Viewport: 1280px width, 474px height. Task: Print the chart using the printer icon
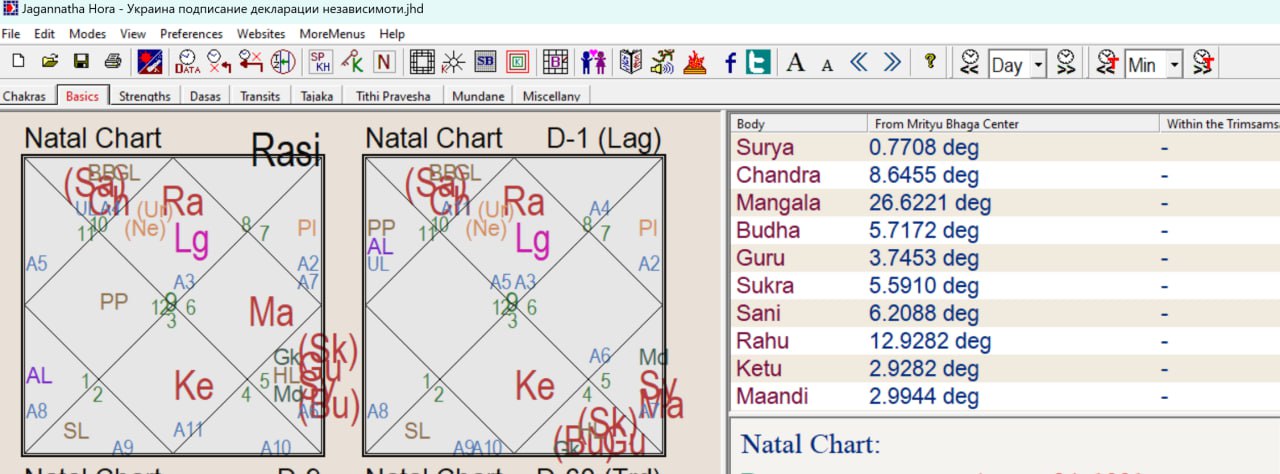pos(113,62)
